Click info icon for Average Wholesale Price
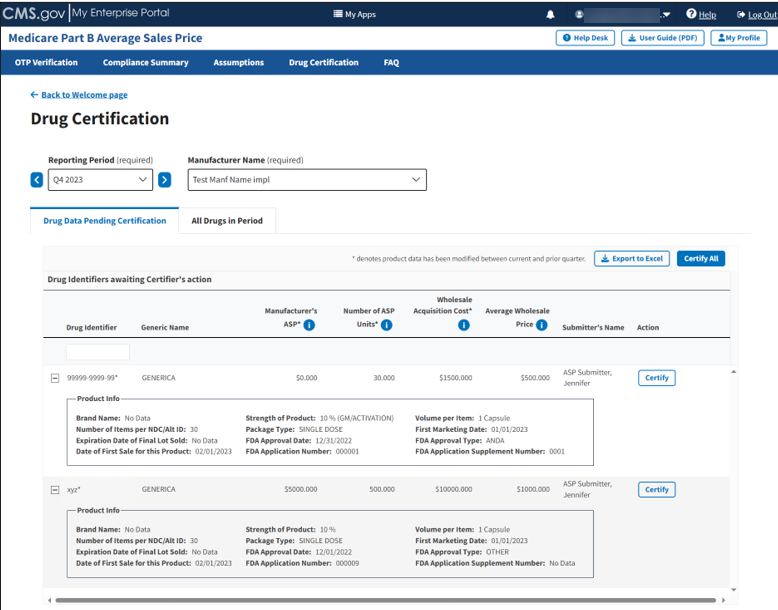The width and height of the screenshot is (778, 610). [541, 325]
